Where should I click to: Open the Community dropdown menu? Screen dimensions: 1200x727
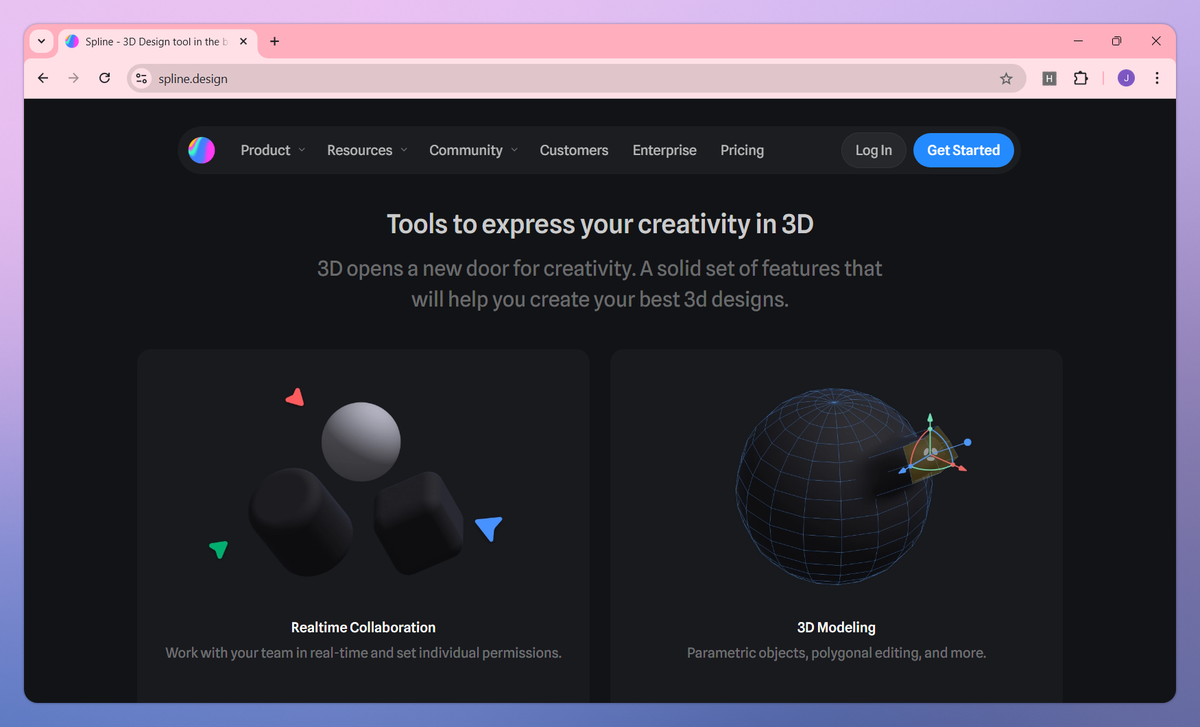click(x=466, y=150)
